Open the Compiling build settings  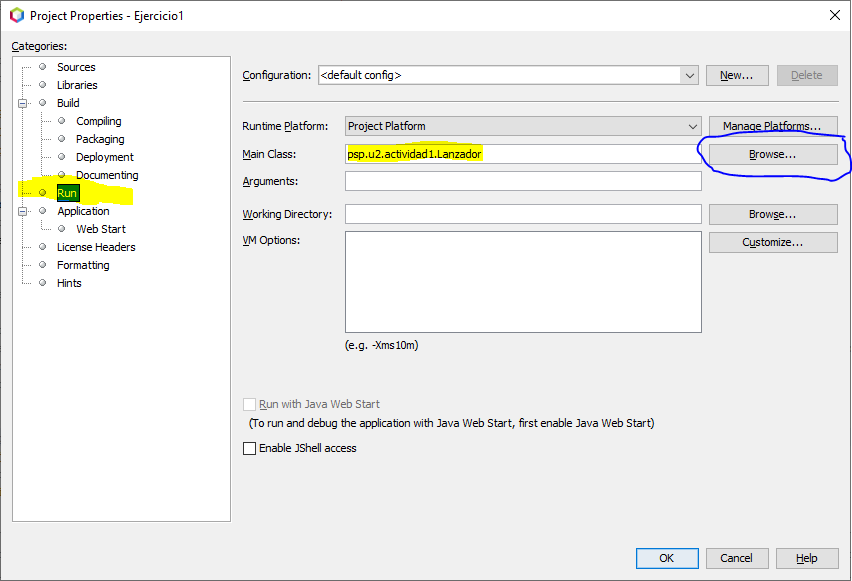[x=98, y=121]
